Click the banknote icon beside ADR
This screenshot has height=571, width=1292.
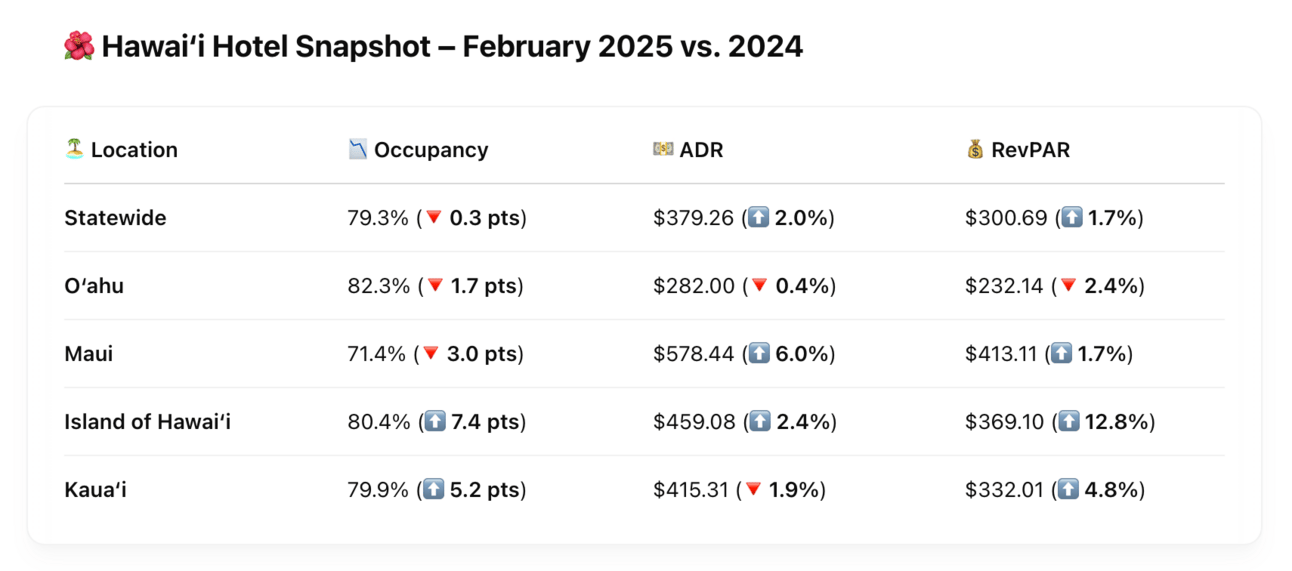663,150
